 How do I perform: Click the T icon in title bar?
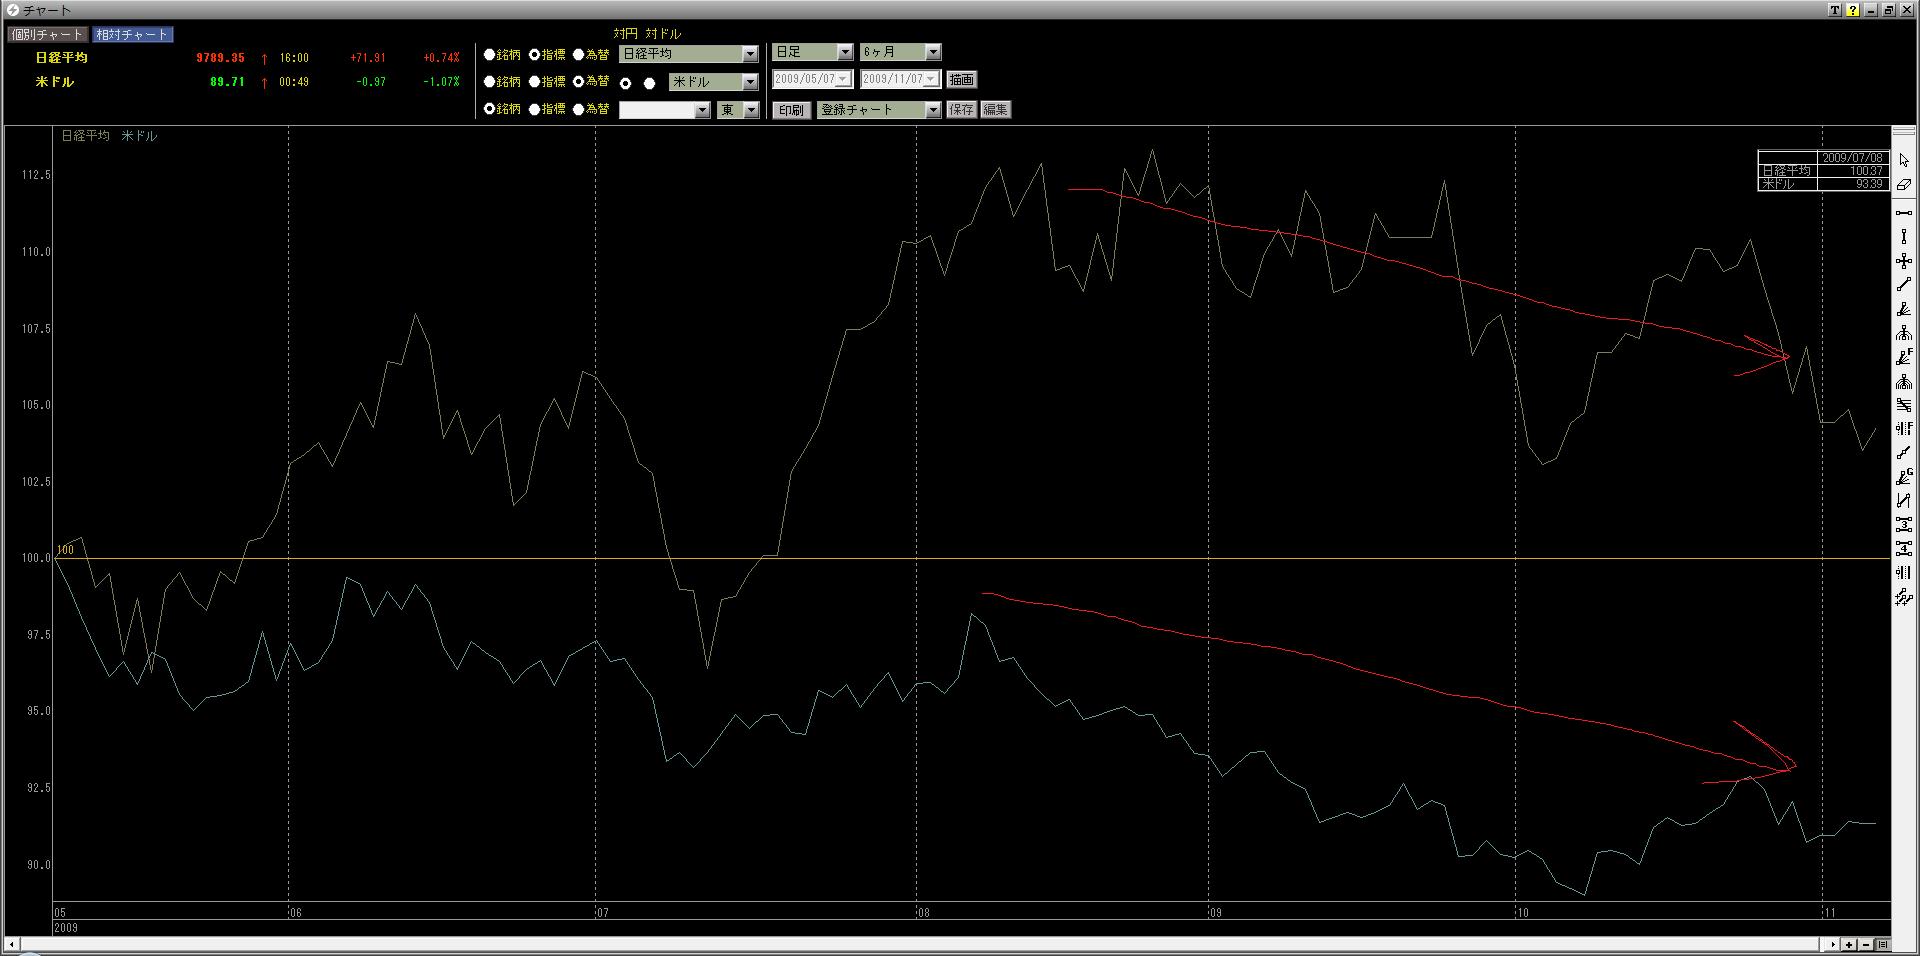pos(1834,10)
